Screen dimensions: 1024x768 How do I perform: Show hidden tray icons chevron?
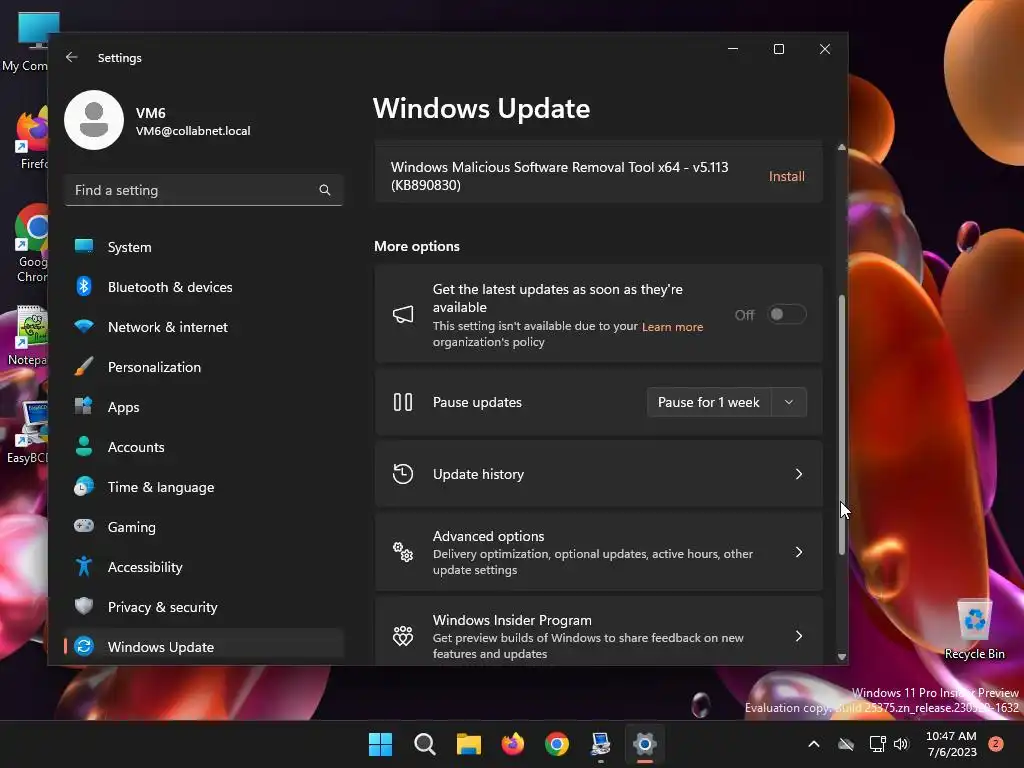[814, 744]
